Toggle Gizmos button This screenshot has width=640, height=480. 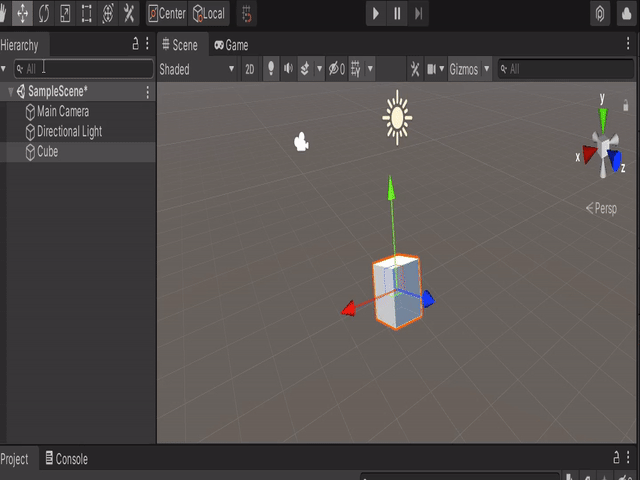(464, 69)
